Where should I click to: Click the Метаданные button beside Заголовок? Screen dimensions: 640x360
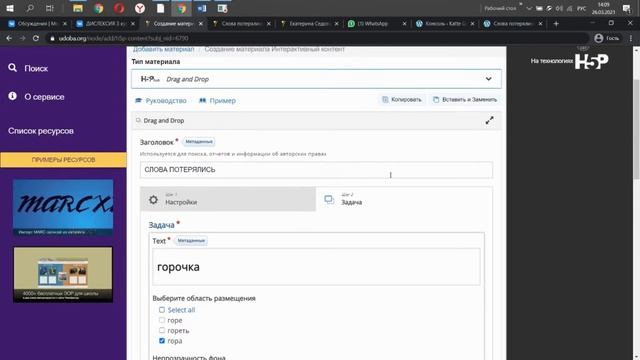[x=199, y=142]
